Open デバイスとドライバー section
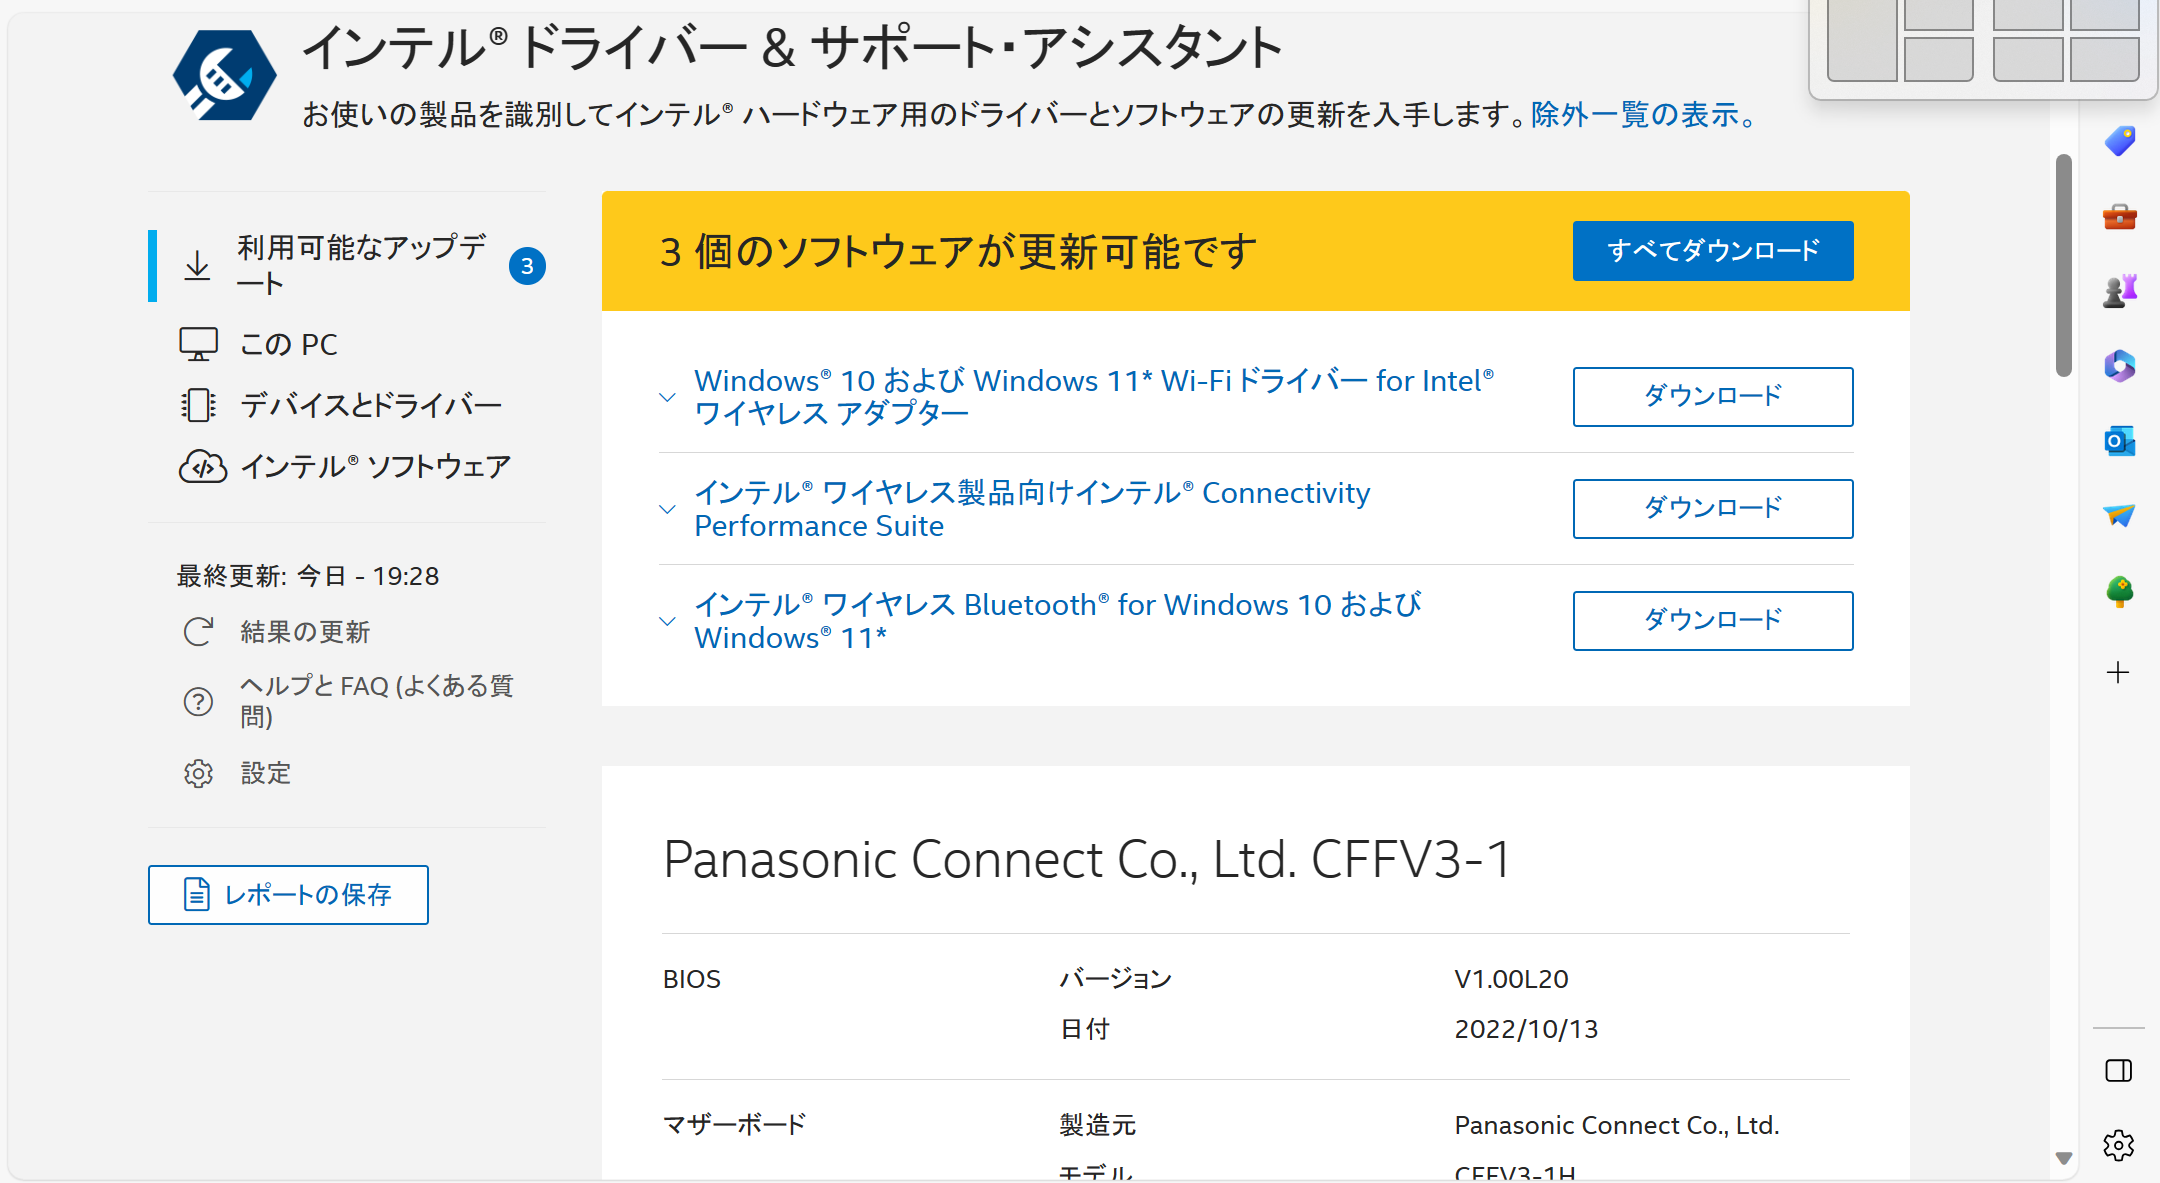This screenshot has width=2160, height=1183. [x=371, y=405]
